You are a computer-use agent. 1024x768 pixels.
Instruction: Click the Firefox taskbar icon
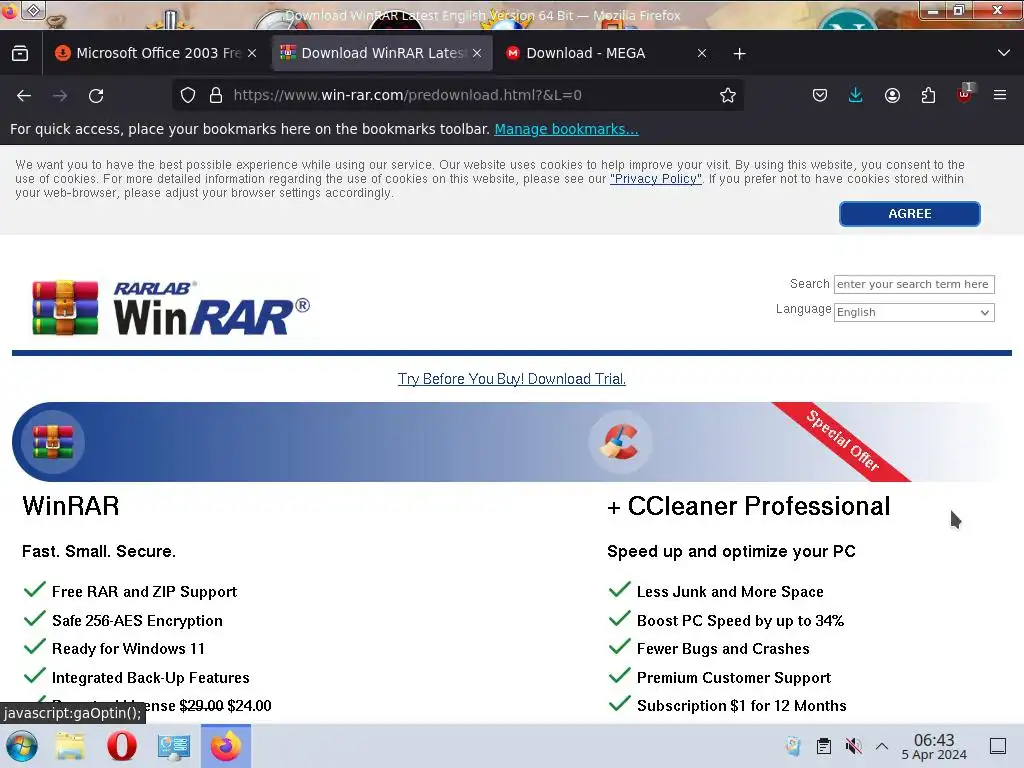(x=226, y=746)
